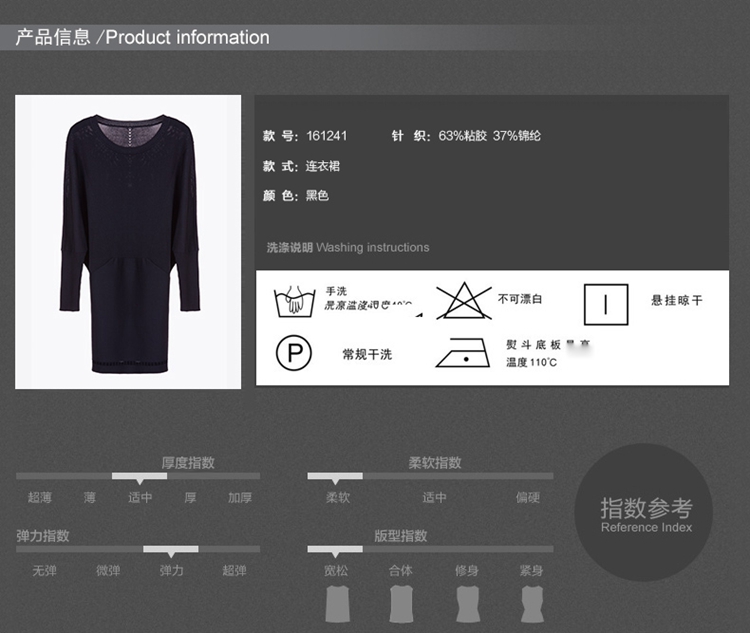The height and width of the screenshot is (633, 750).
Task: Click the hang dry square icon
Action: pos(605,304)
